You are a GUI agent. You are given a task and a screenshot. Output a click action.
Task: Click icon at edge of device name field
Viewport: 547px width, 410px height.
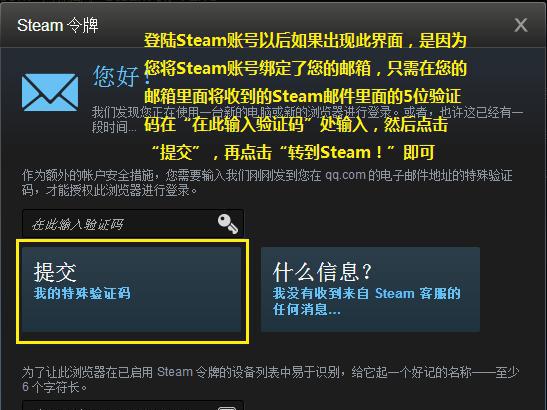(227, 408)
